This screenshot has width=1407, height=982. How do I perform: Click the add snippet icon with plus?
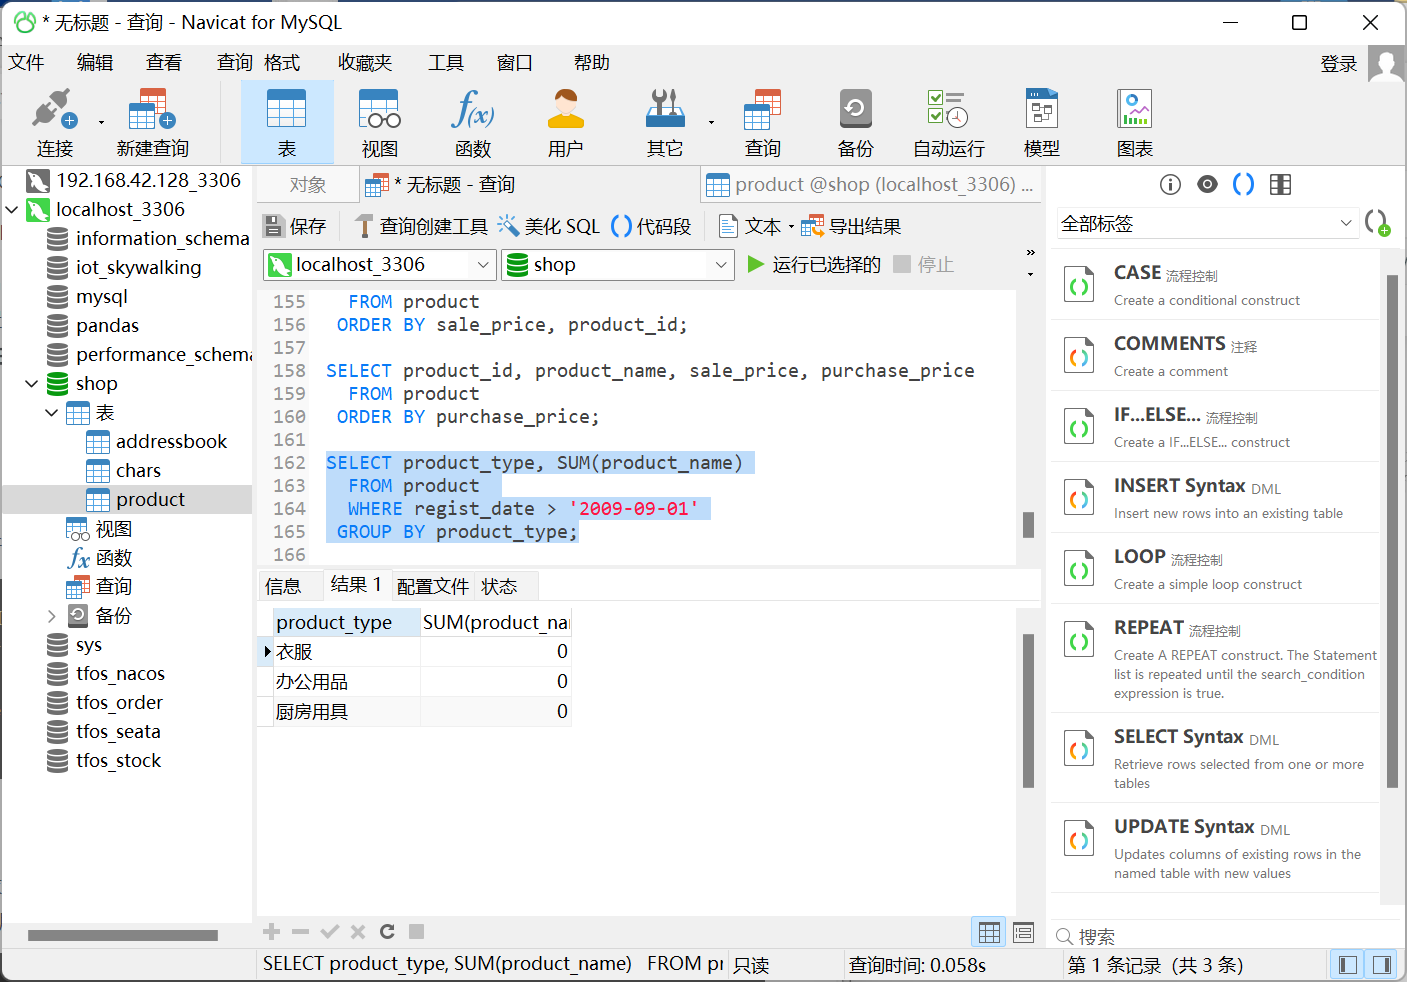1377,223
